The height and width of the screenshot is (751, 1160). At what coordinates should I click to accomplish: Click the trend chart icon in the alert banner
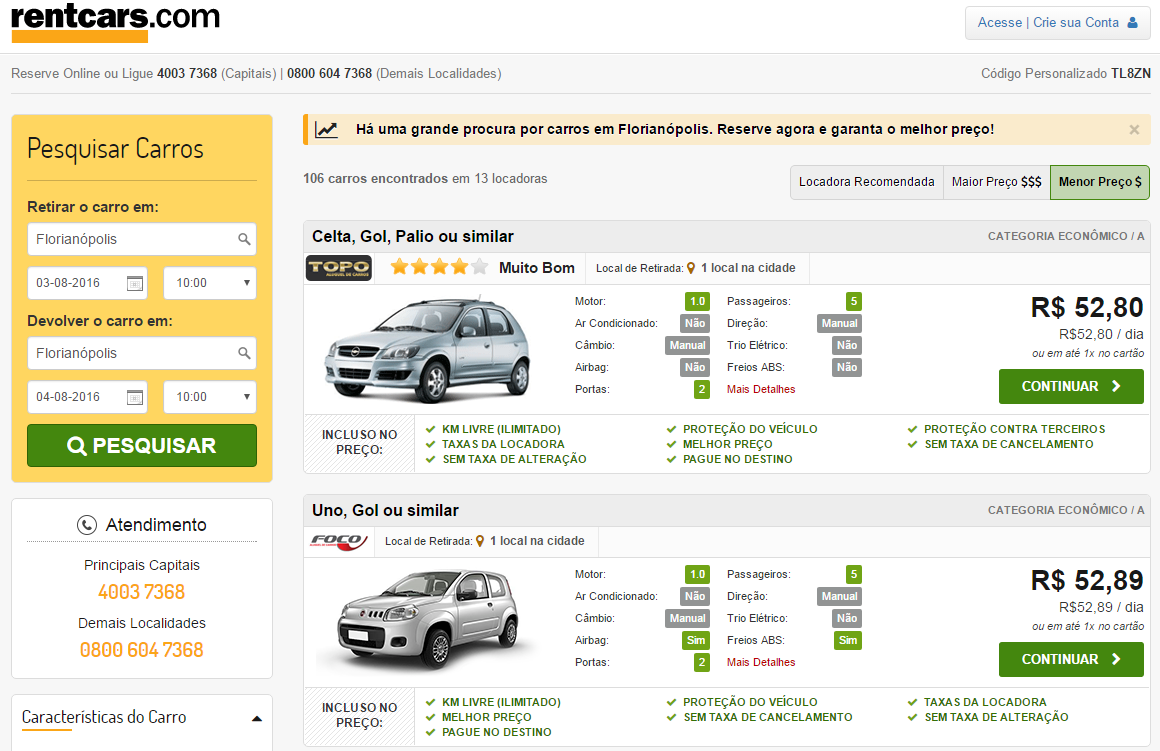(326, 129)
